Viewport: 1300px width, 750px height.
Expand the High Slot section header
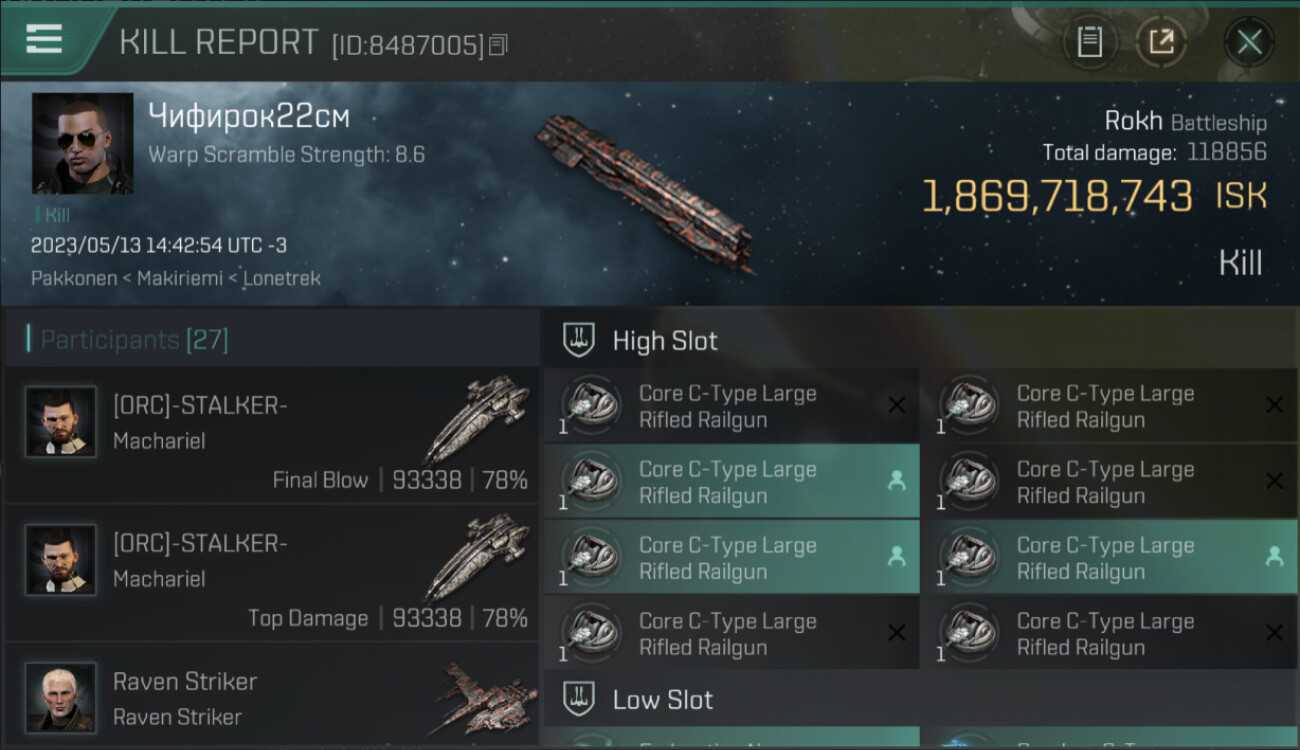(920, 340)
